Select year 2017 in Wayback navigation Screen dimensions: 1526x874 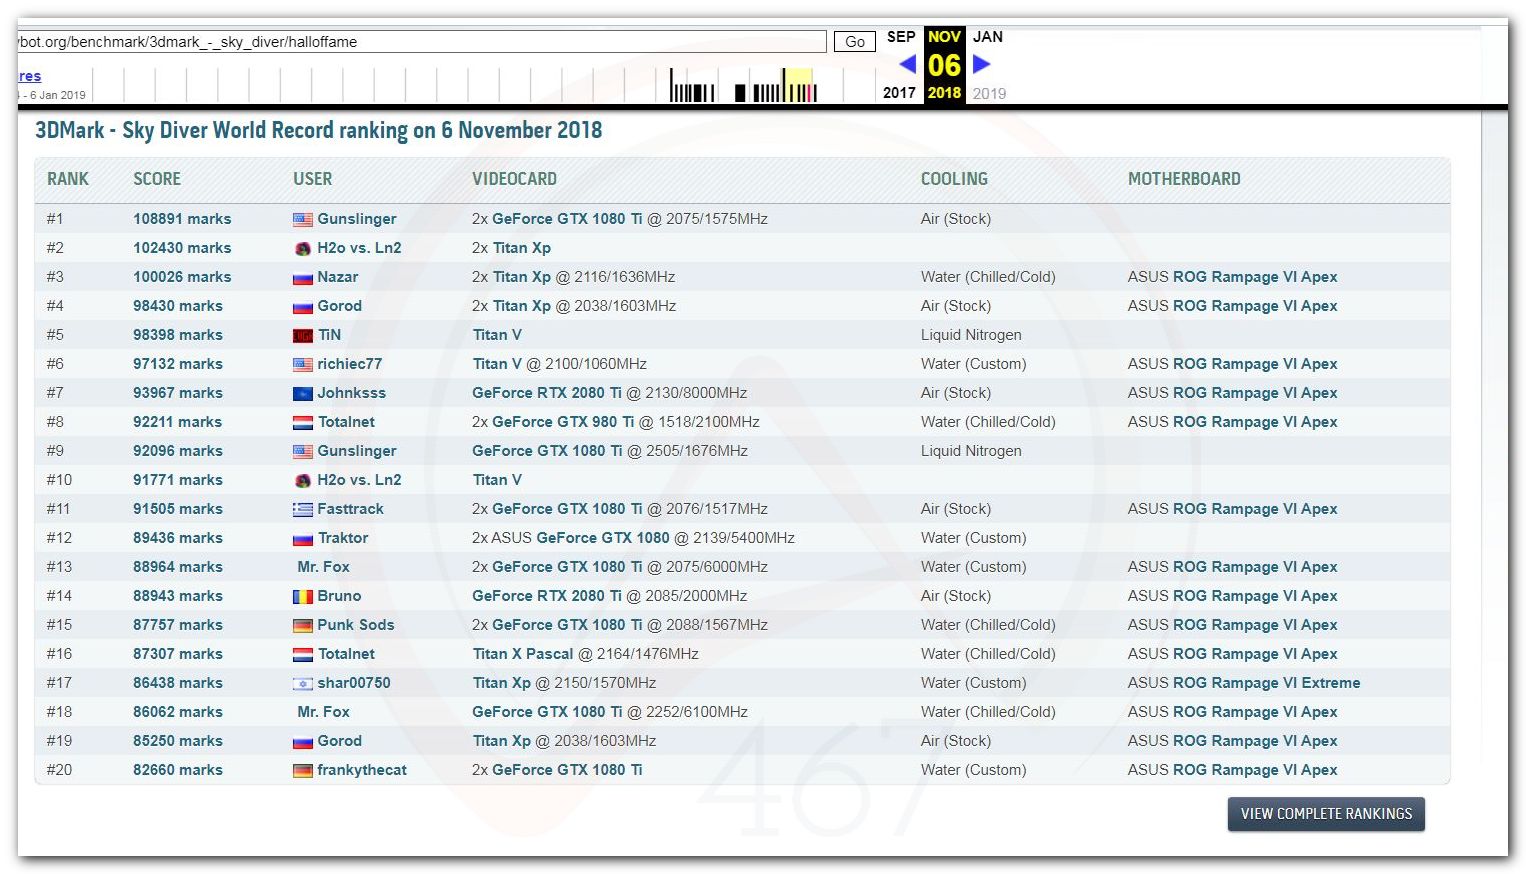(899, 93)
